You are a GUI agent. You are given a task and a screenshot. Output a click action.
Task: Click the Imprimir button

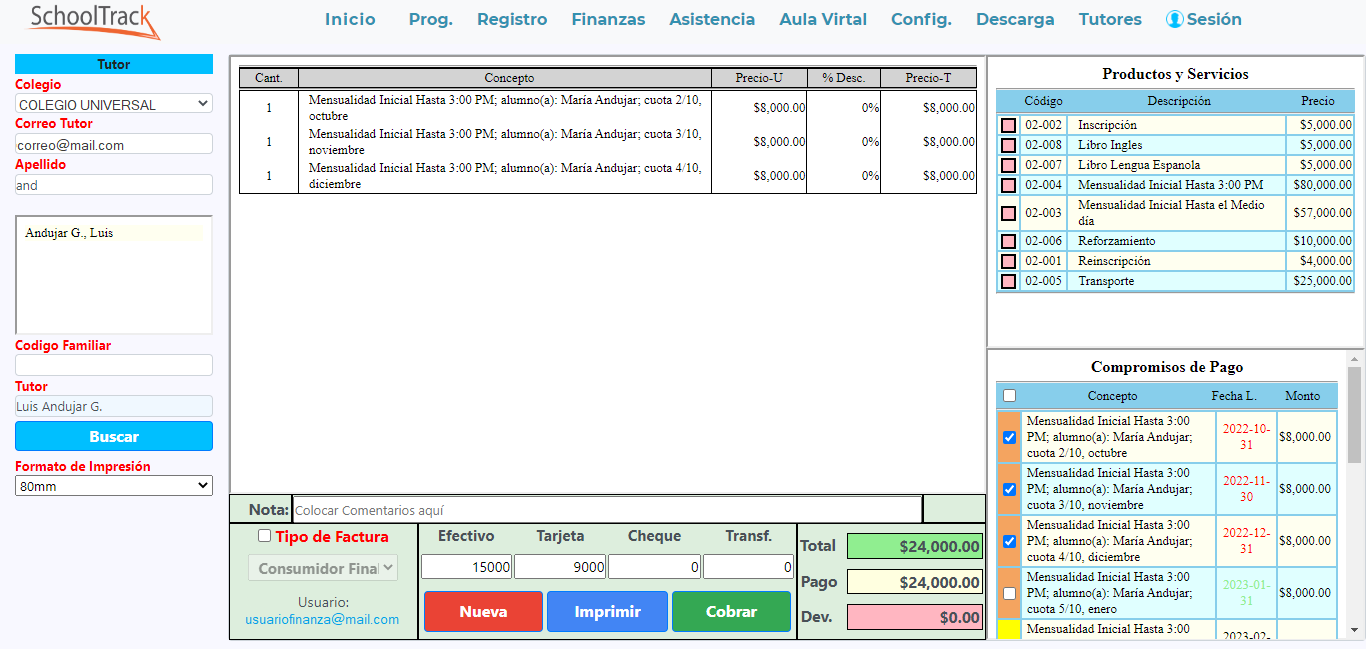tap(607, 611)
